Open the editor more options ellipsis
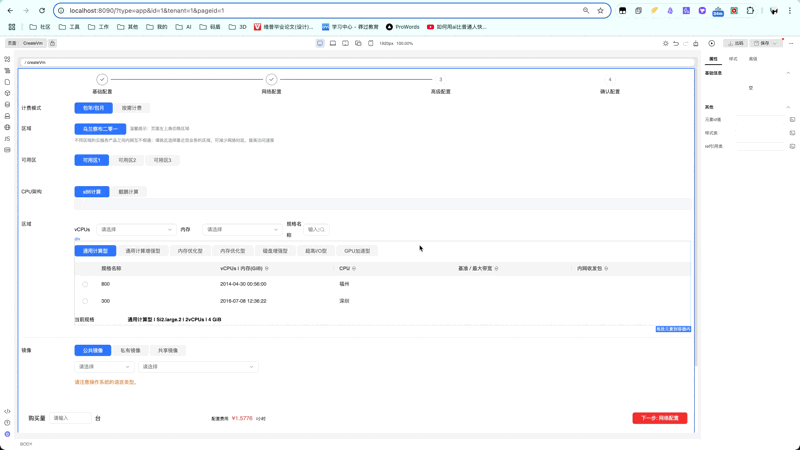Screen dimensions: 800x450 click(791, 43)
